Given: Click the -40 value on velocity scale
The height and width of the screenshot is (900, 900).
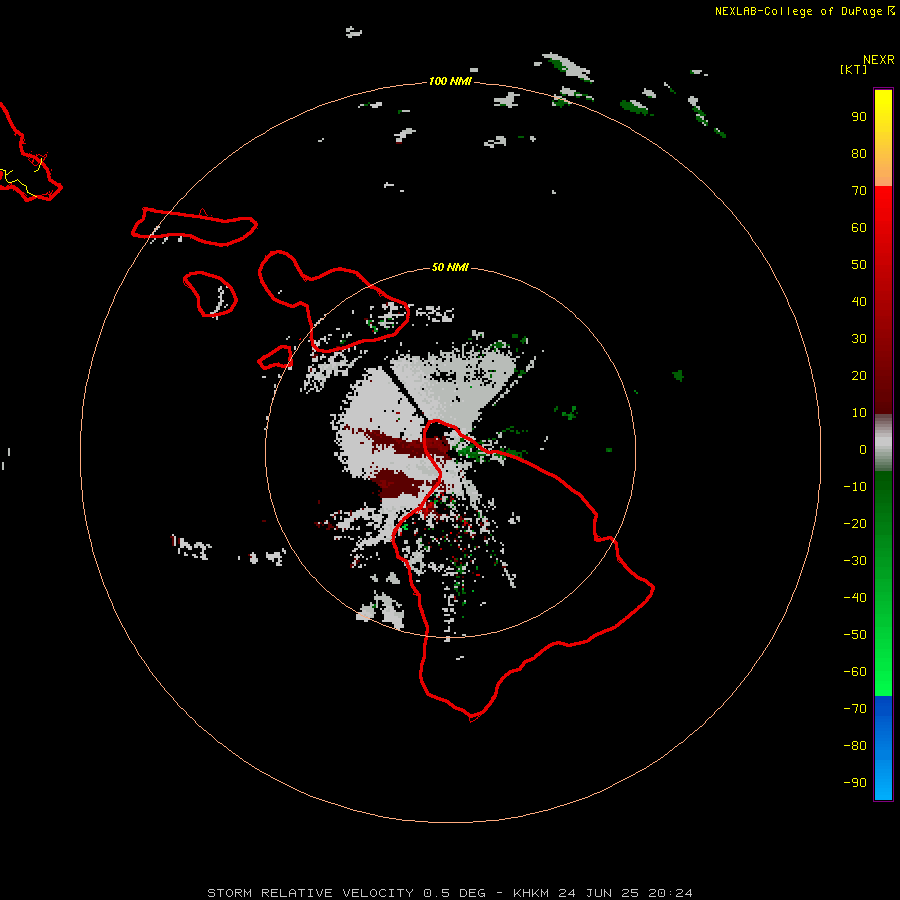Looking at the screenshot, I should point(855,598).
